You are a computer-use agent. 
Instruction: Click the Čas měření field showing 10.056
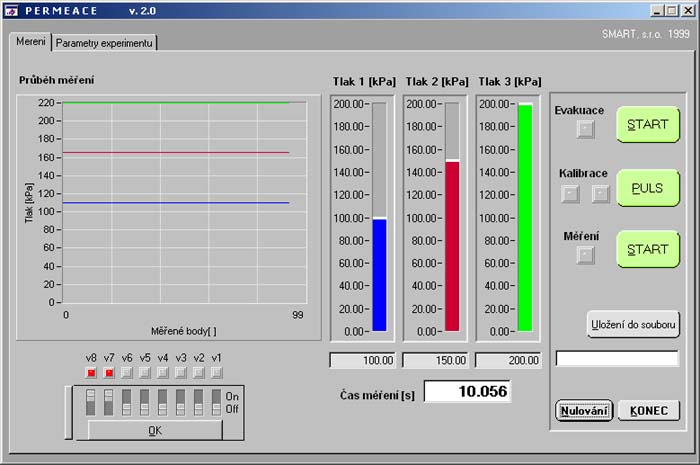467,391
